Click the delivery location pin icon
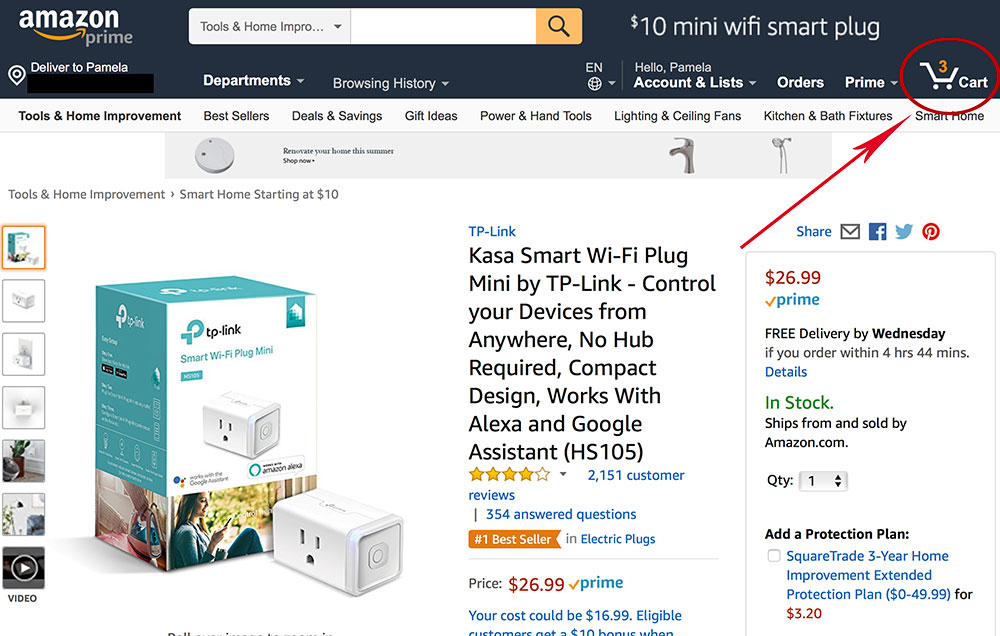 [16, 74]
